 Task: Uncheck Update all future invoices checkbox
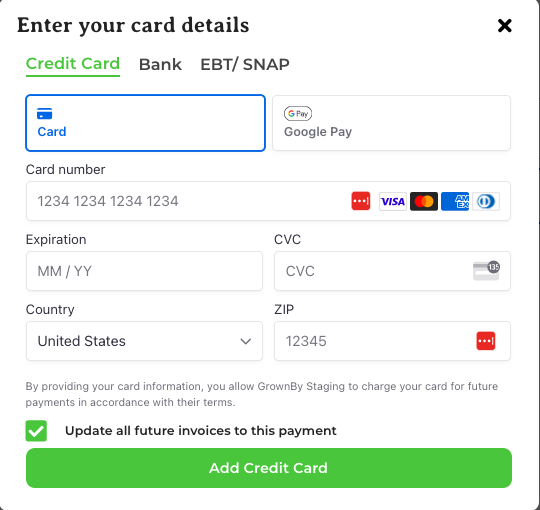[36, 430]
